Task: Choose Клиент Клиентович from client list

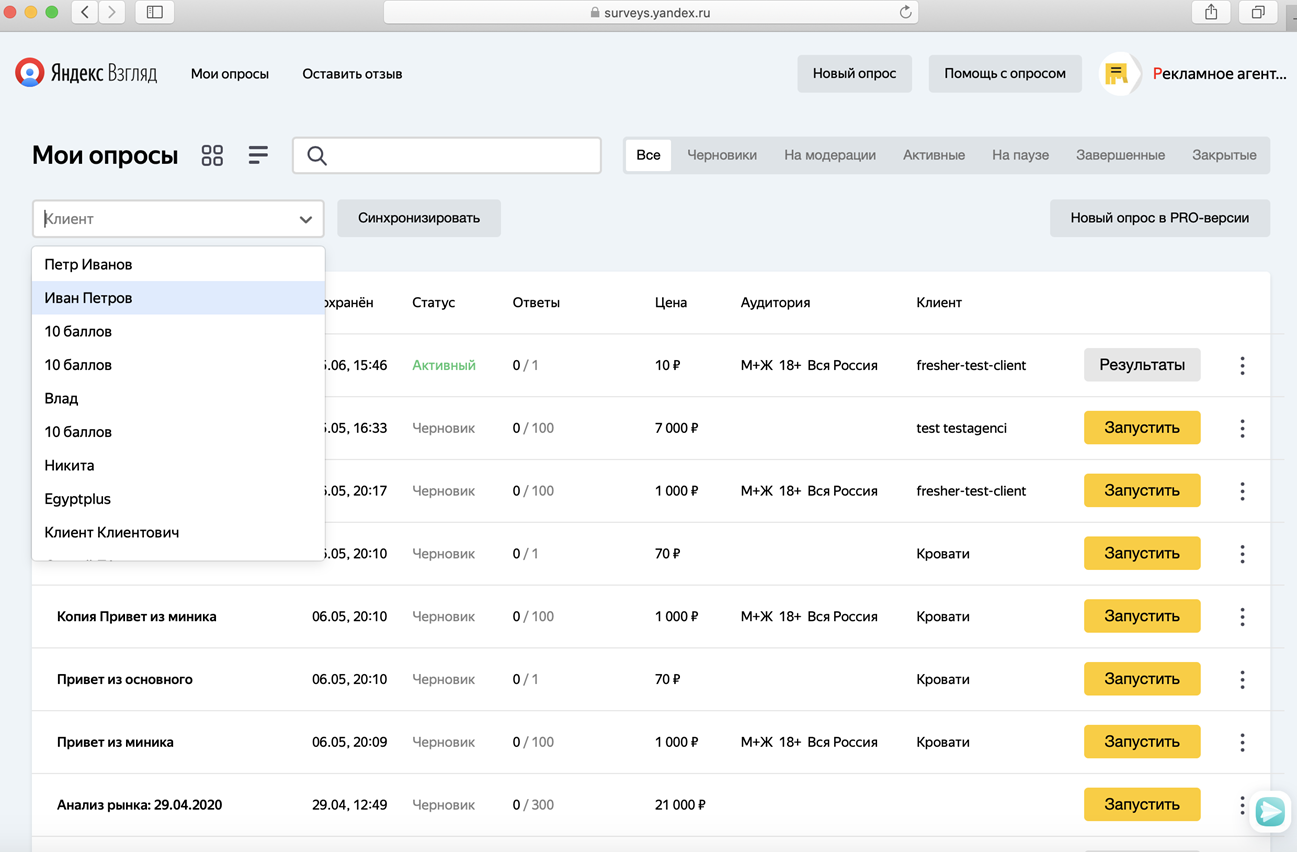Action: (x=178, y=532)
